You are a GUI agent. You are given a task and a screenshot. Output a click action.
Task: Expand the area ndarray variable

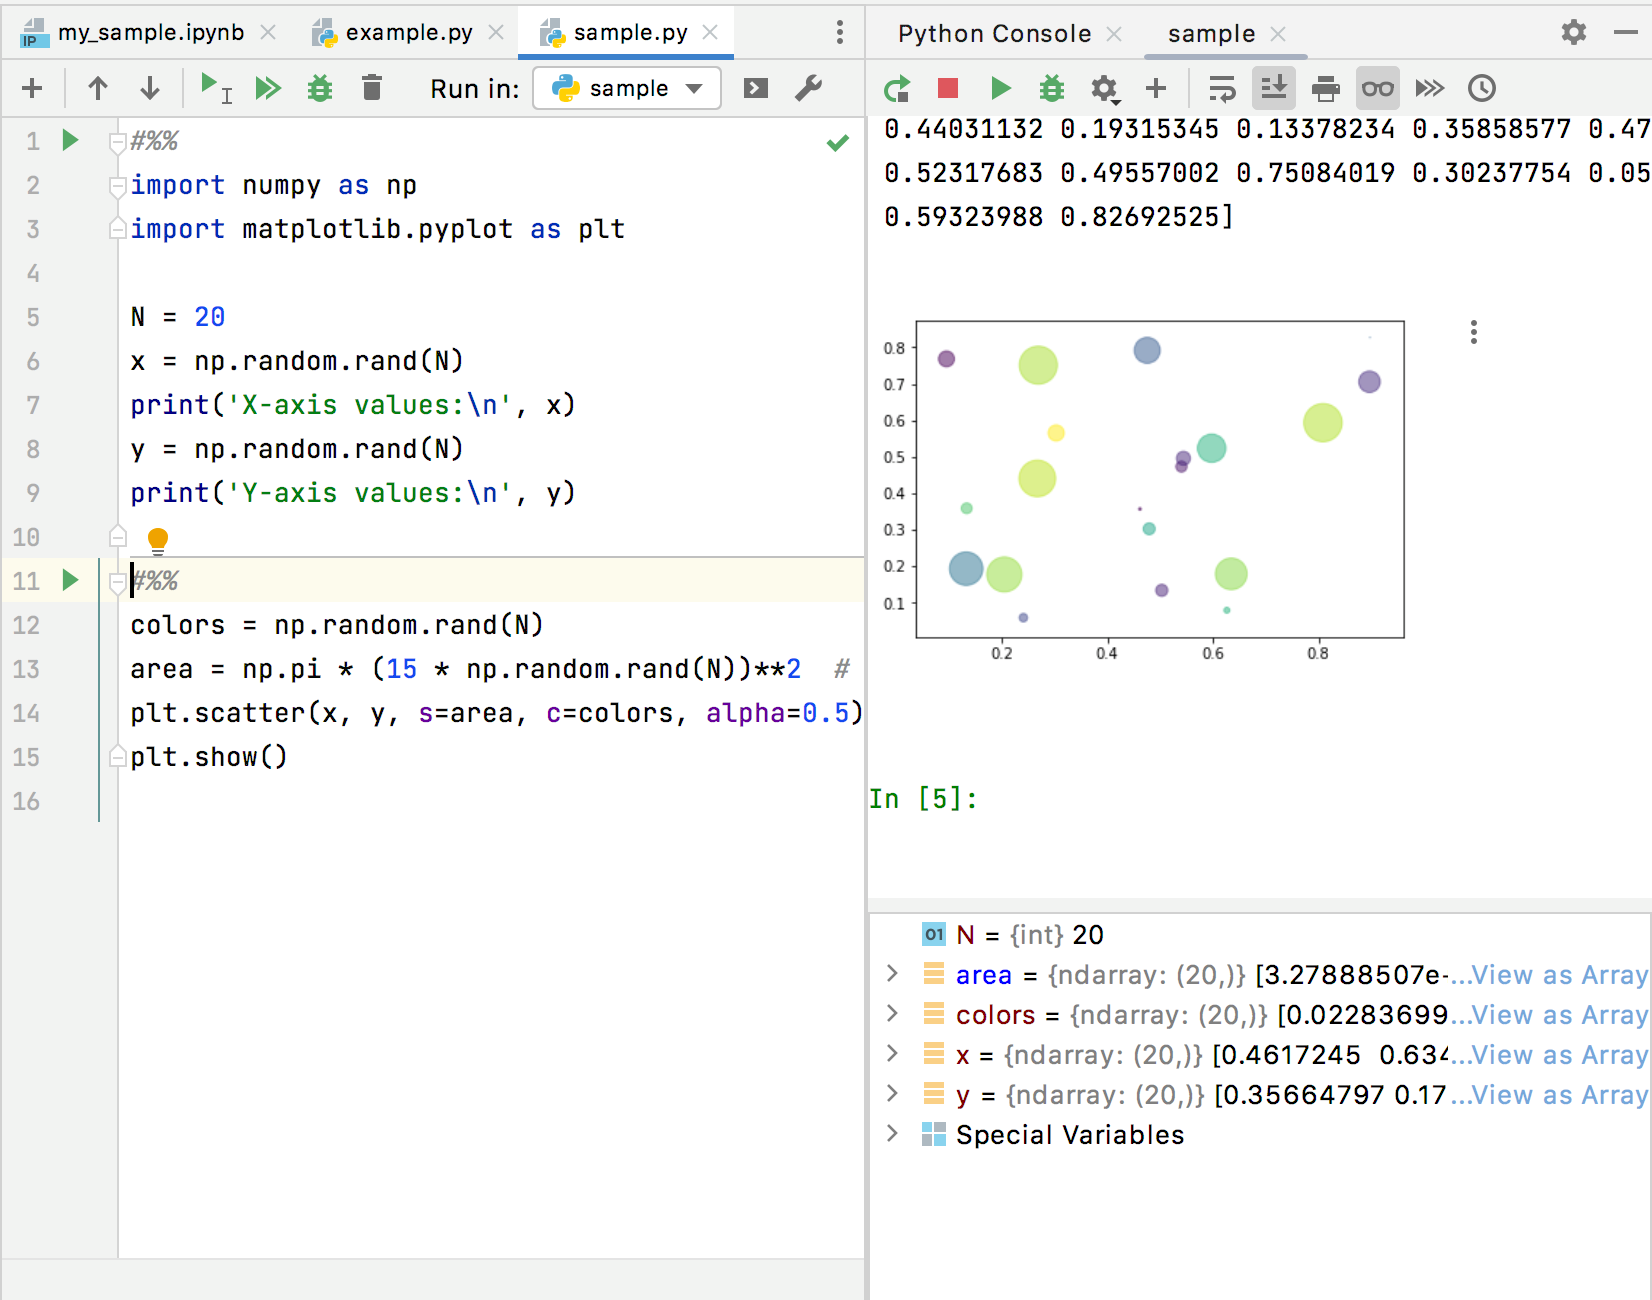(892, 973)
